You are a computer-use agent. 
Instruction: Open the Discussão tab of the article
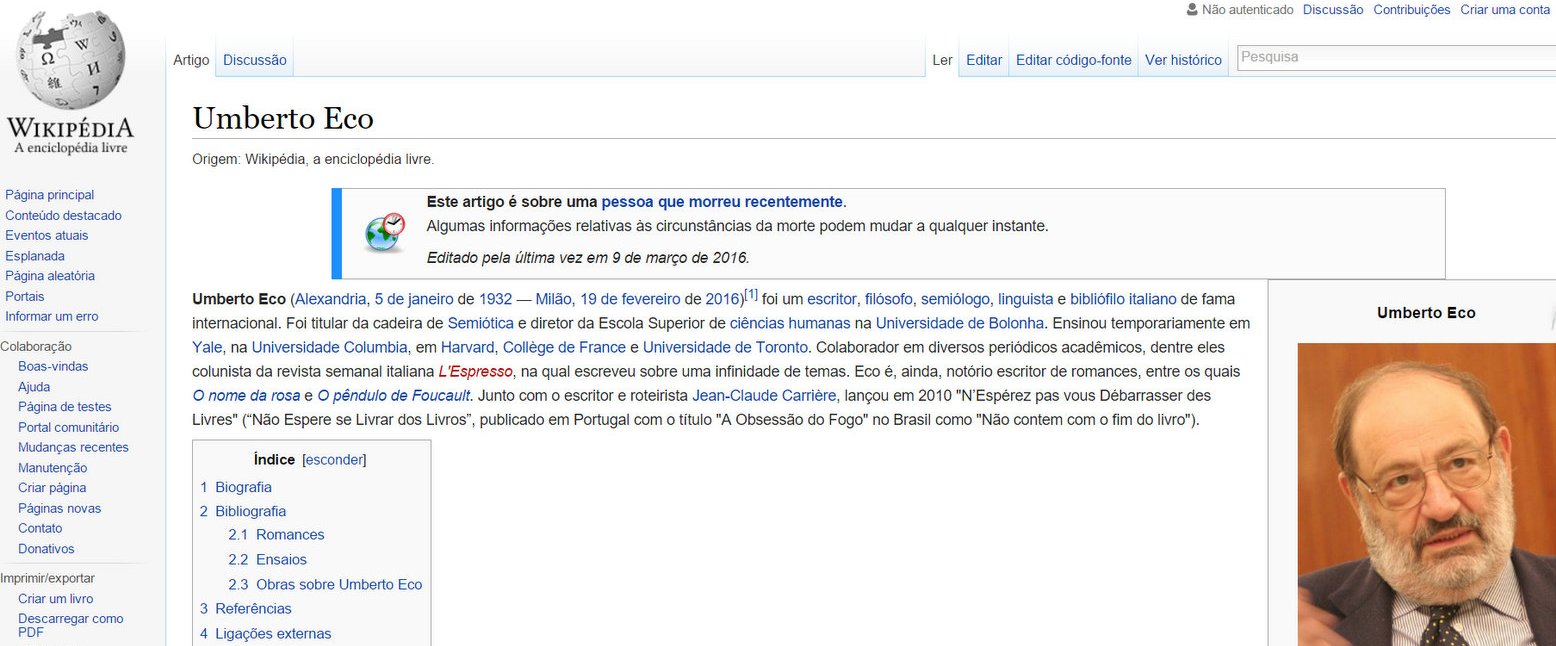pyautogui.click(x=254, y=60)
